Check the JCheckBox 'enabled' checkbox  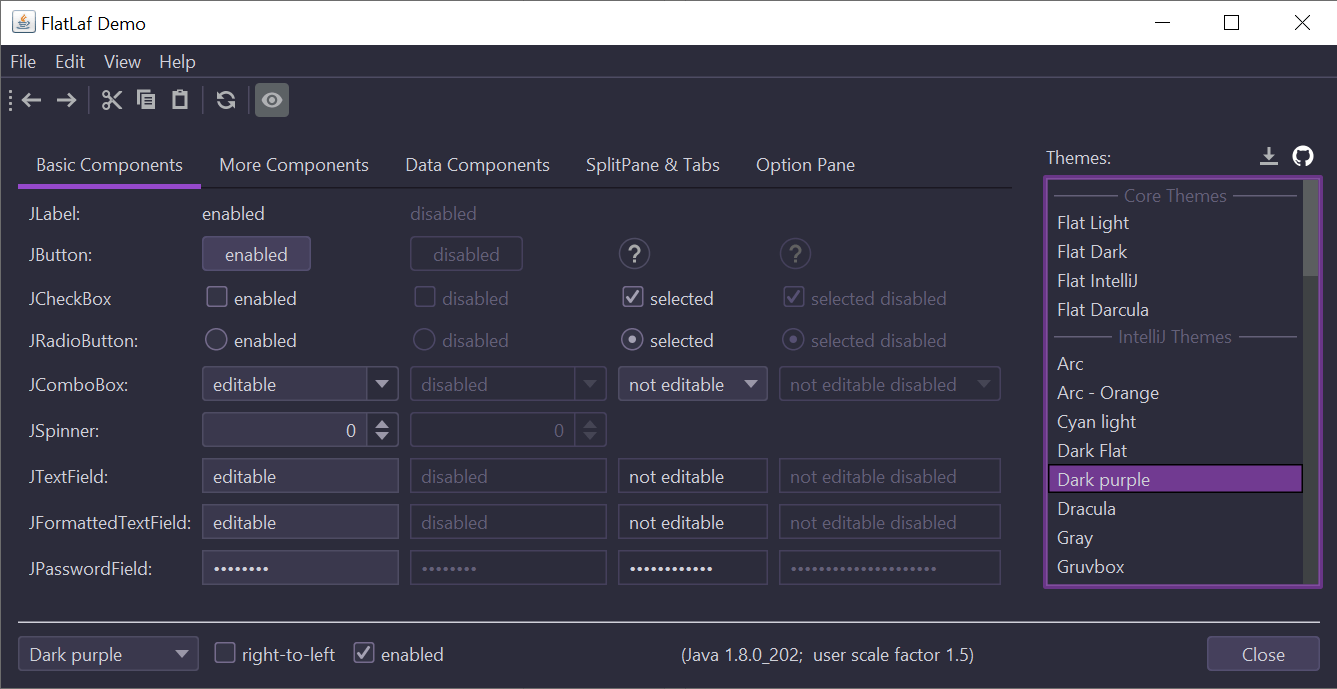coord(216,297)
